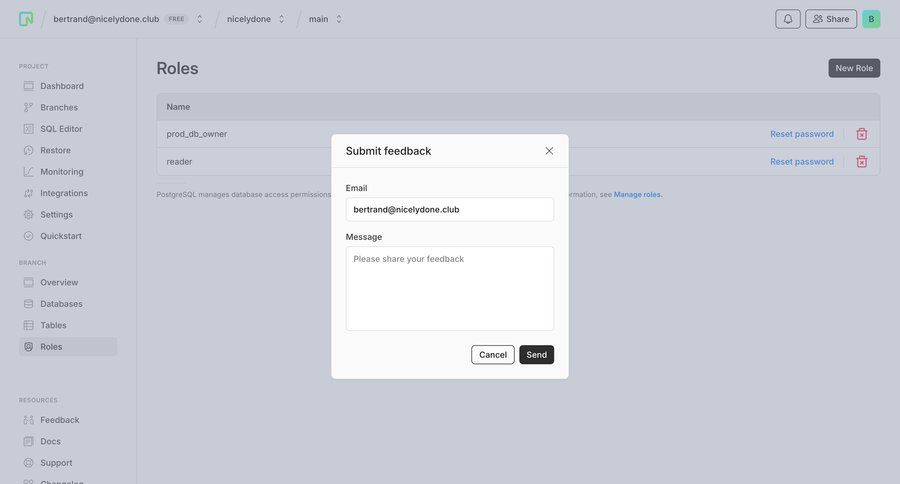Click the Share button

pyautogui.click(x=831, y=19)
